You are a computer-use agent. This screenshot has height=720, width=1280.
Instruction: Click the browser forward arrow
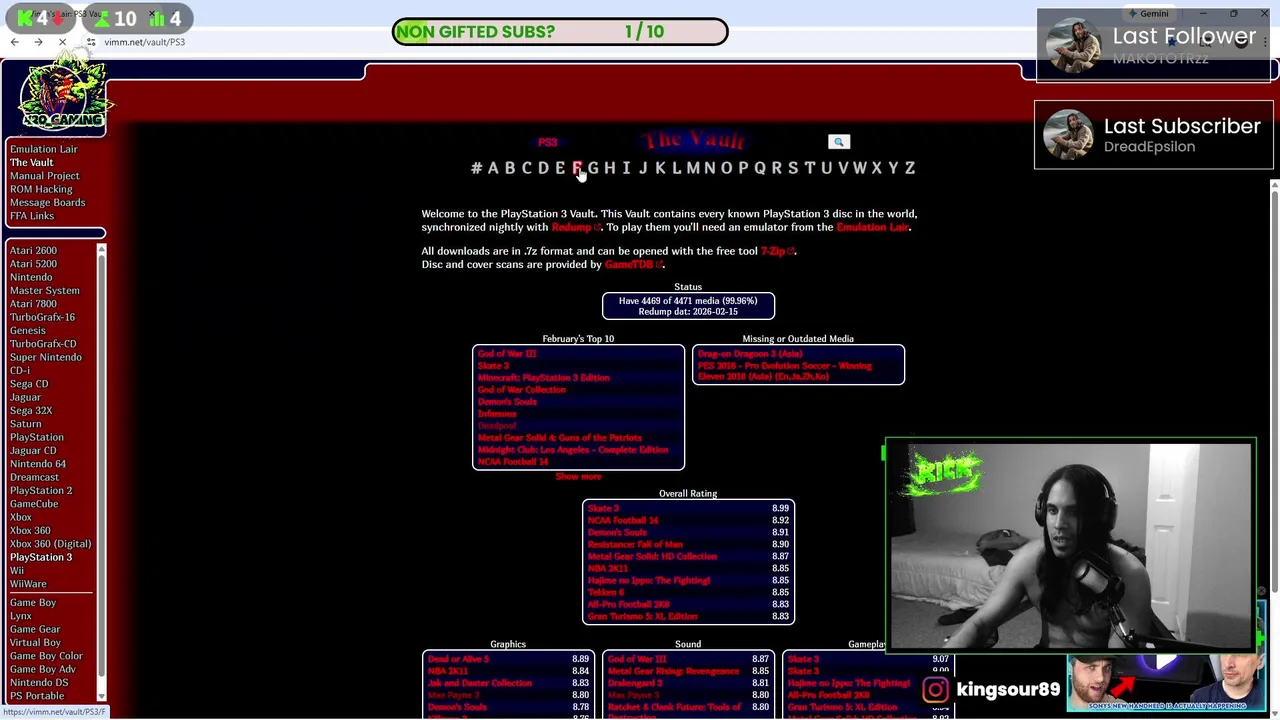(38, 42)
